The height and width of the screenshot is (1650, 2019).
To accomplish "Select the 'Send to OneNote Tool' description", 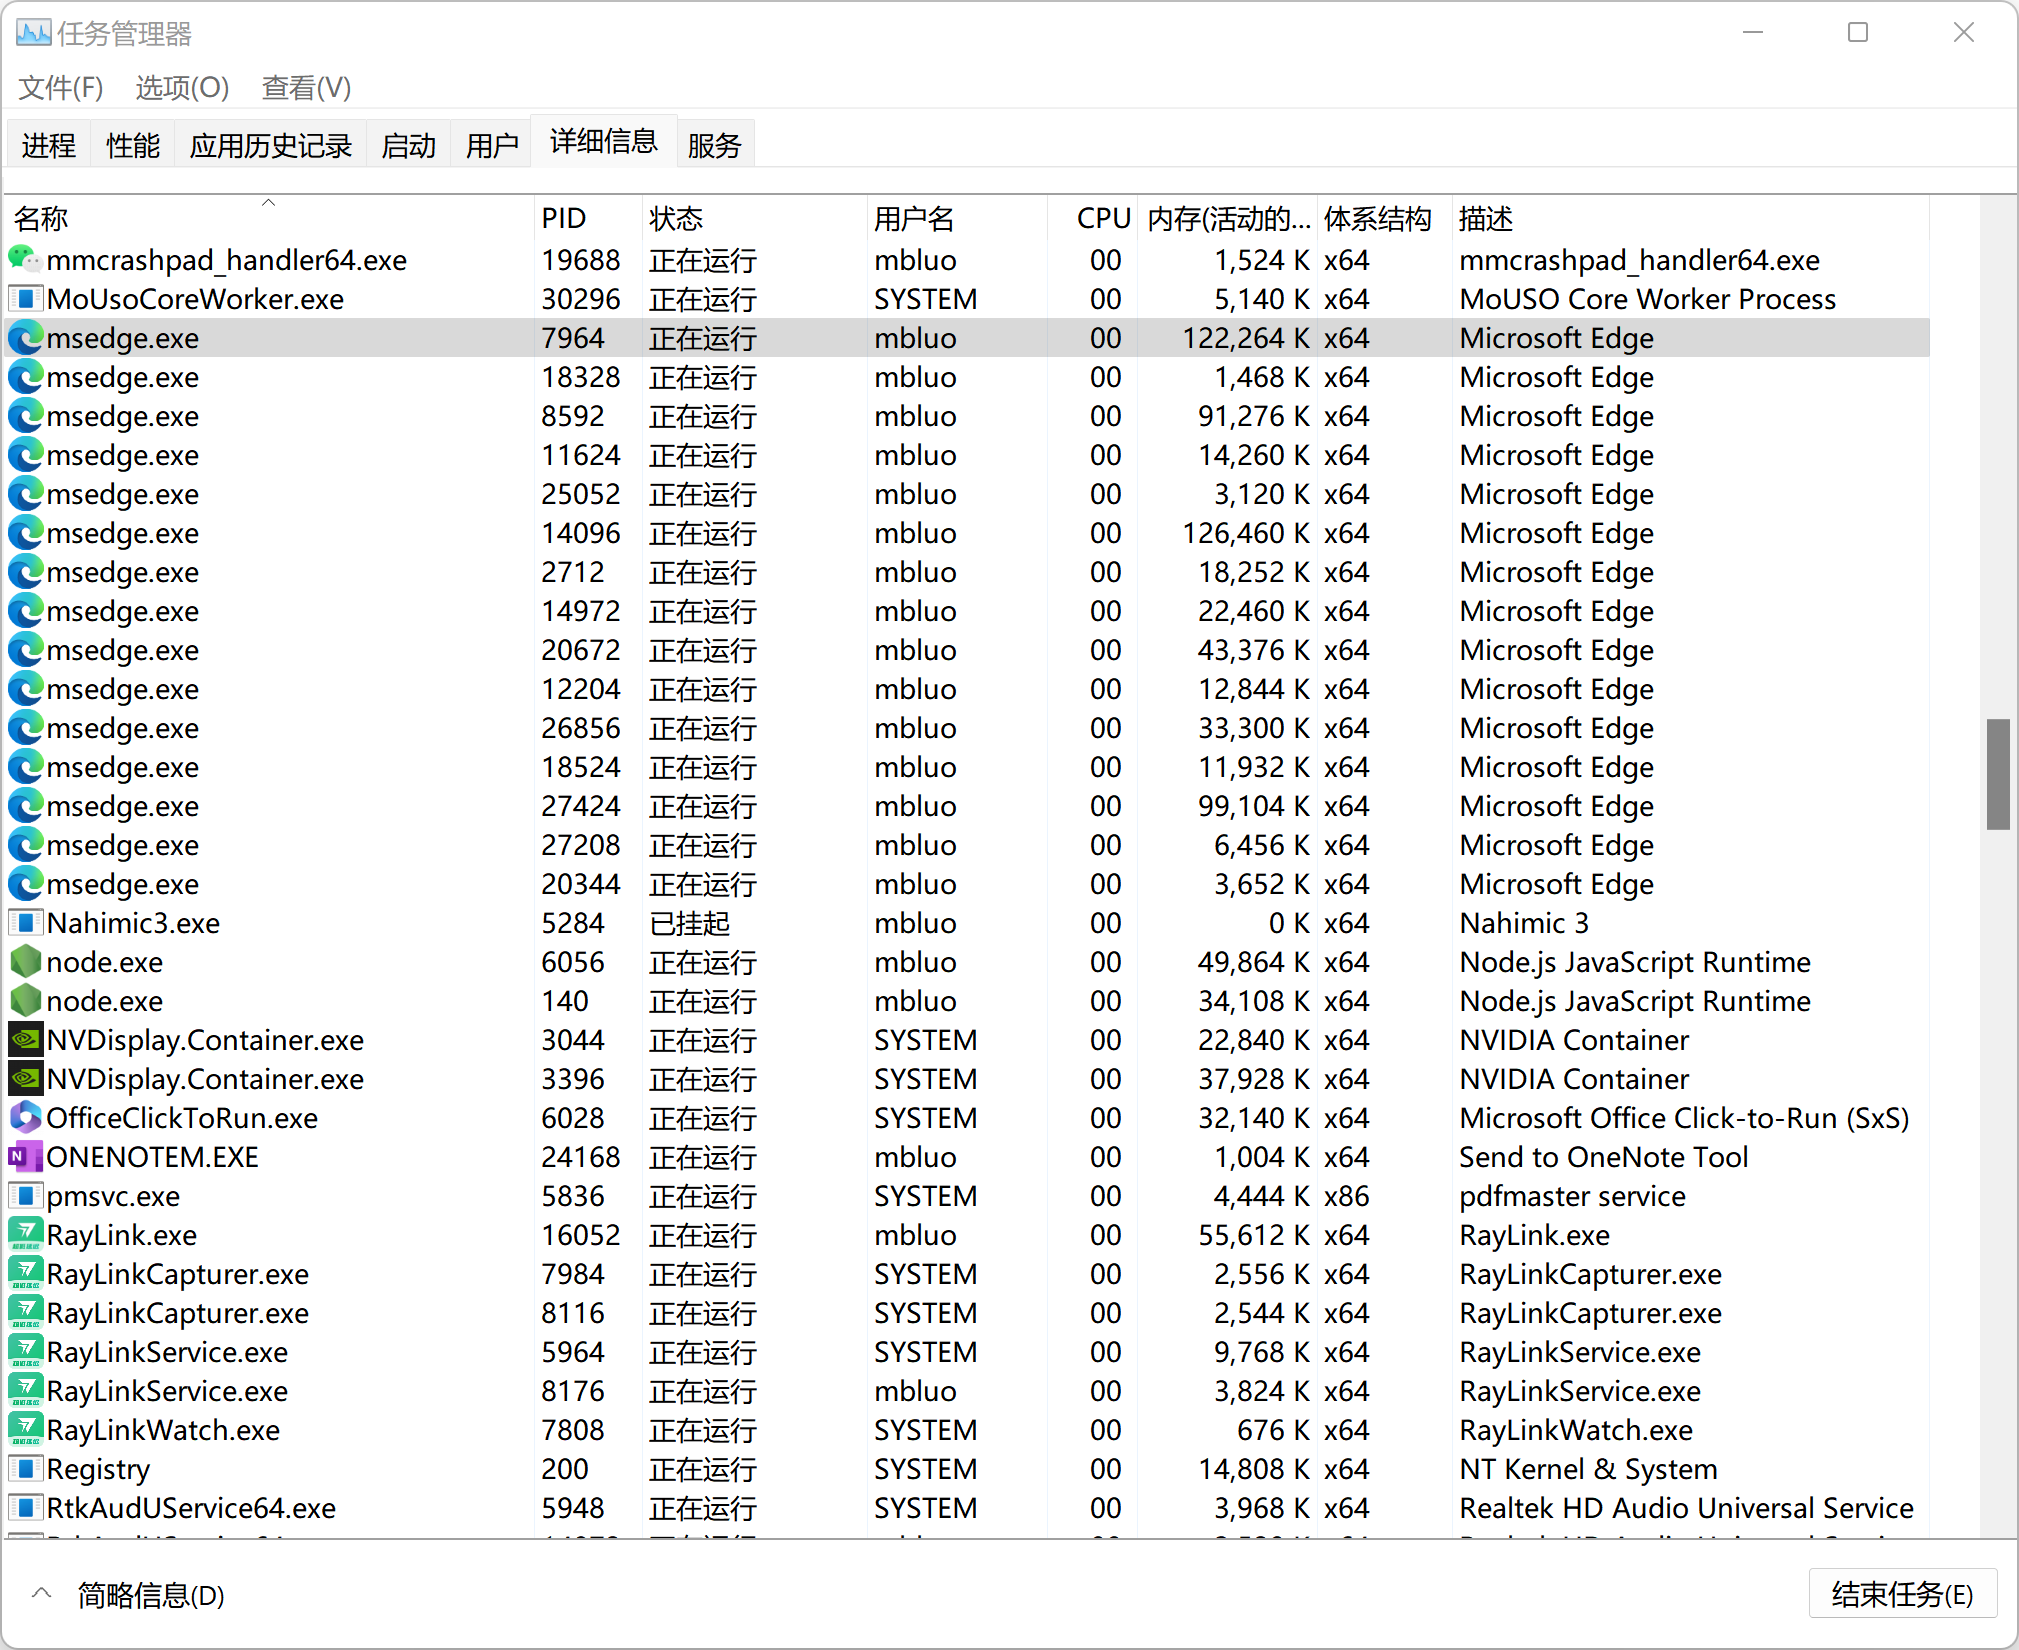I will pyautogui.click(x=1604, y=1157).
